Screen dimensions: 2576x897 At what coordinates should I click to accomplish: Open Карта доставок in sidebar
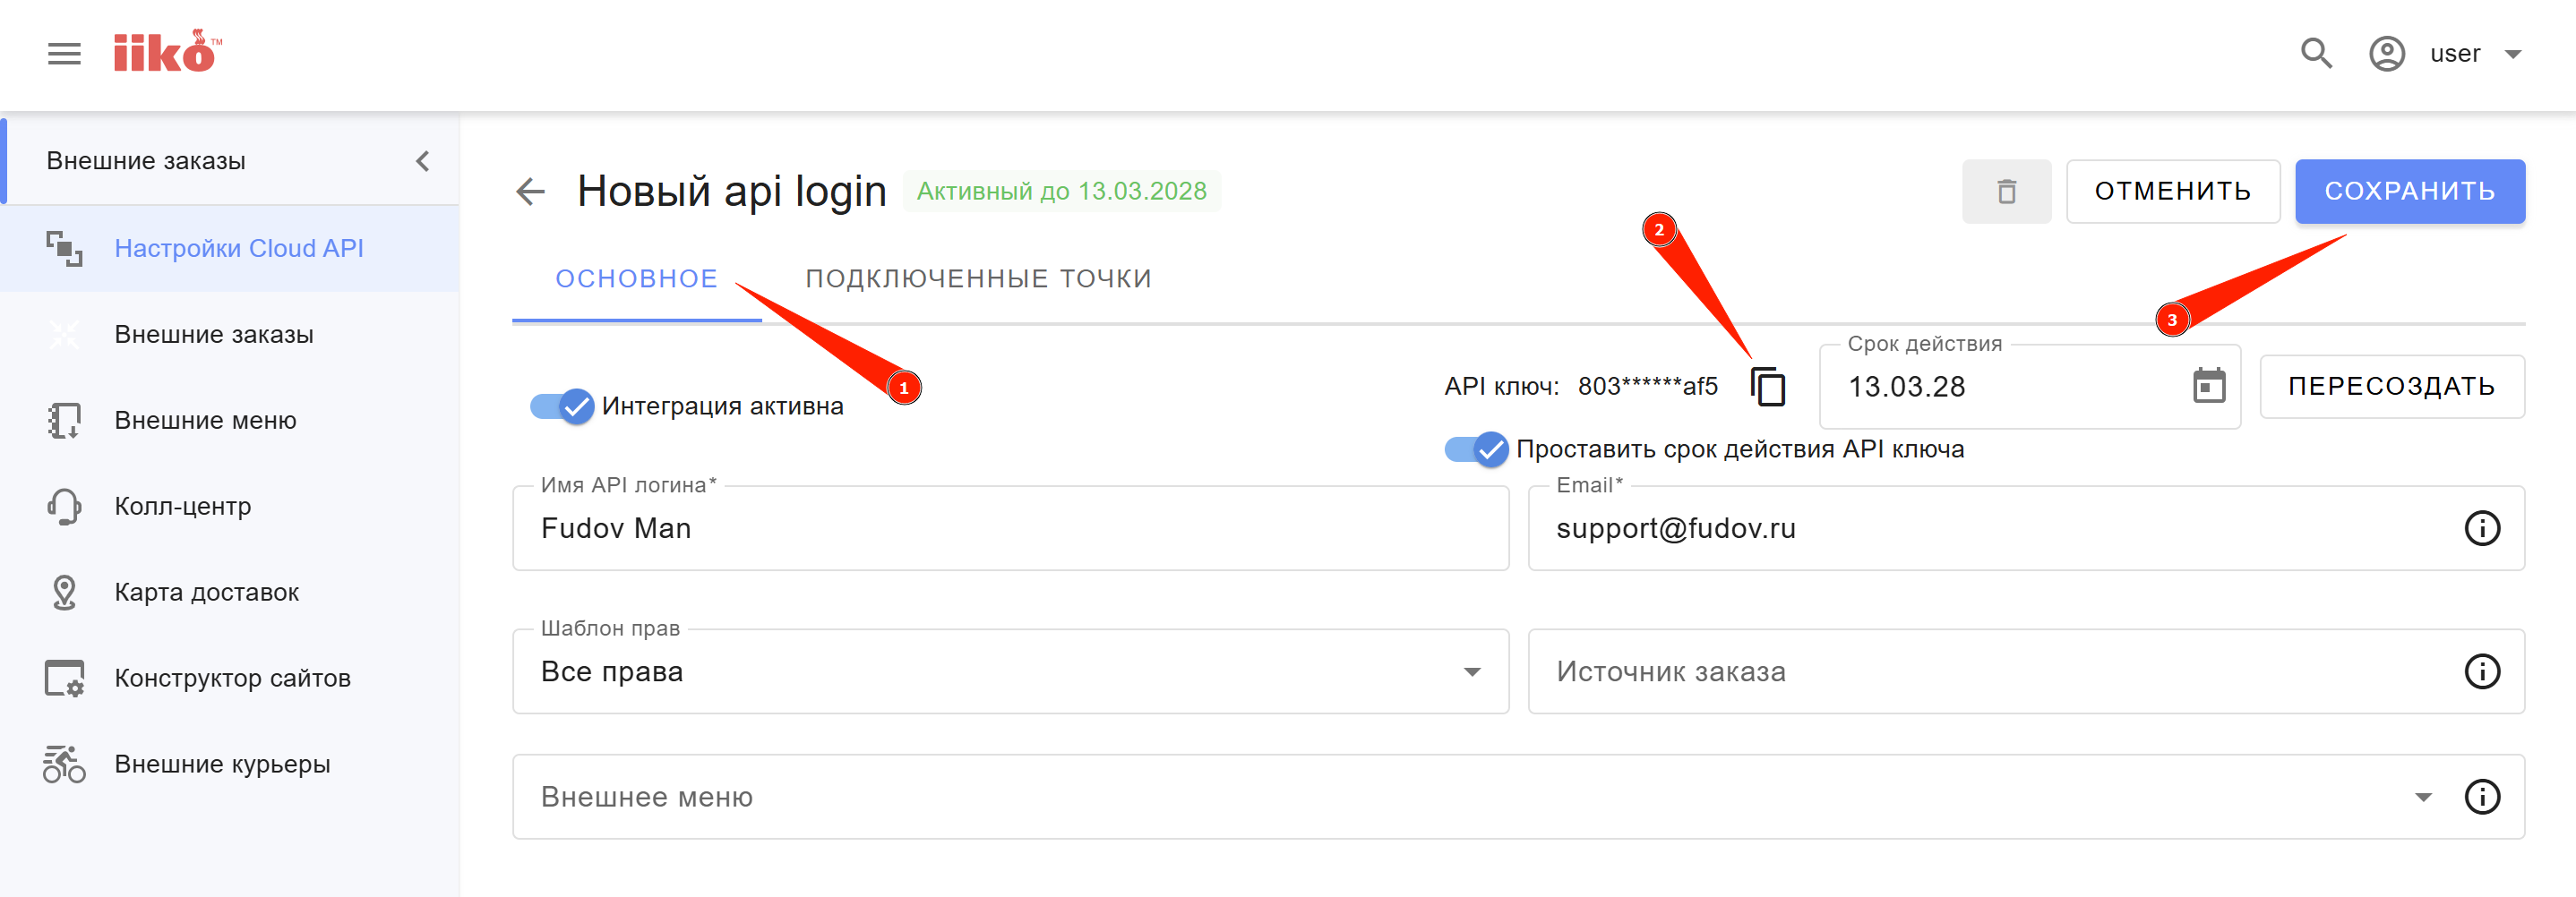(206, 593)
